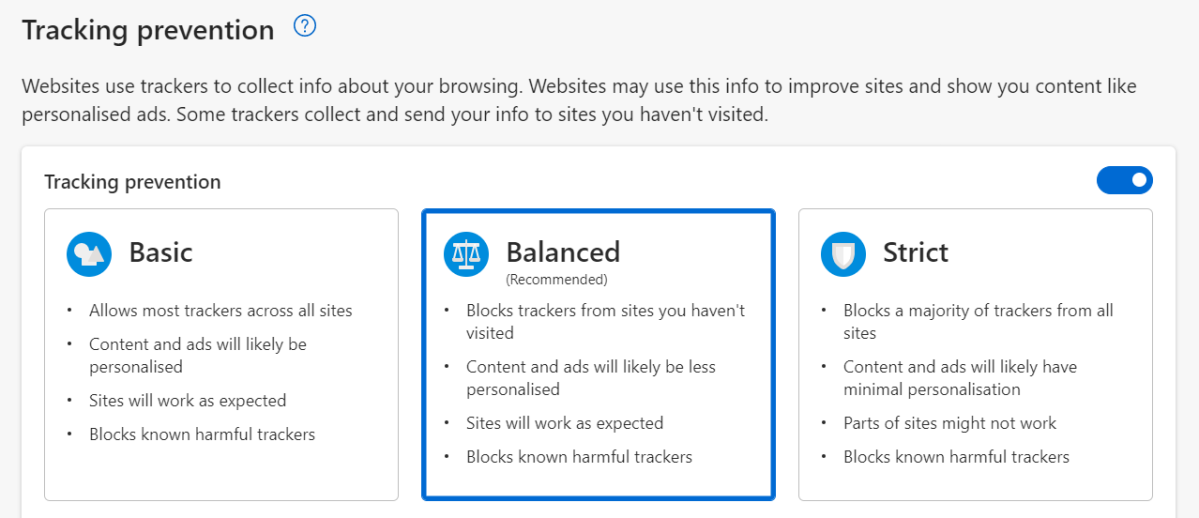Screen dimensions: 1199x518
Task: Open the Tracking prevention help question-mark icon
Action: coord(305,28)
